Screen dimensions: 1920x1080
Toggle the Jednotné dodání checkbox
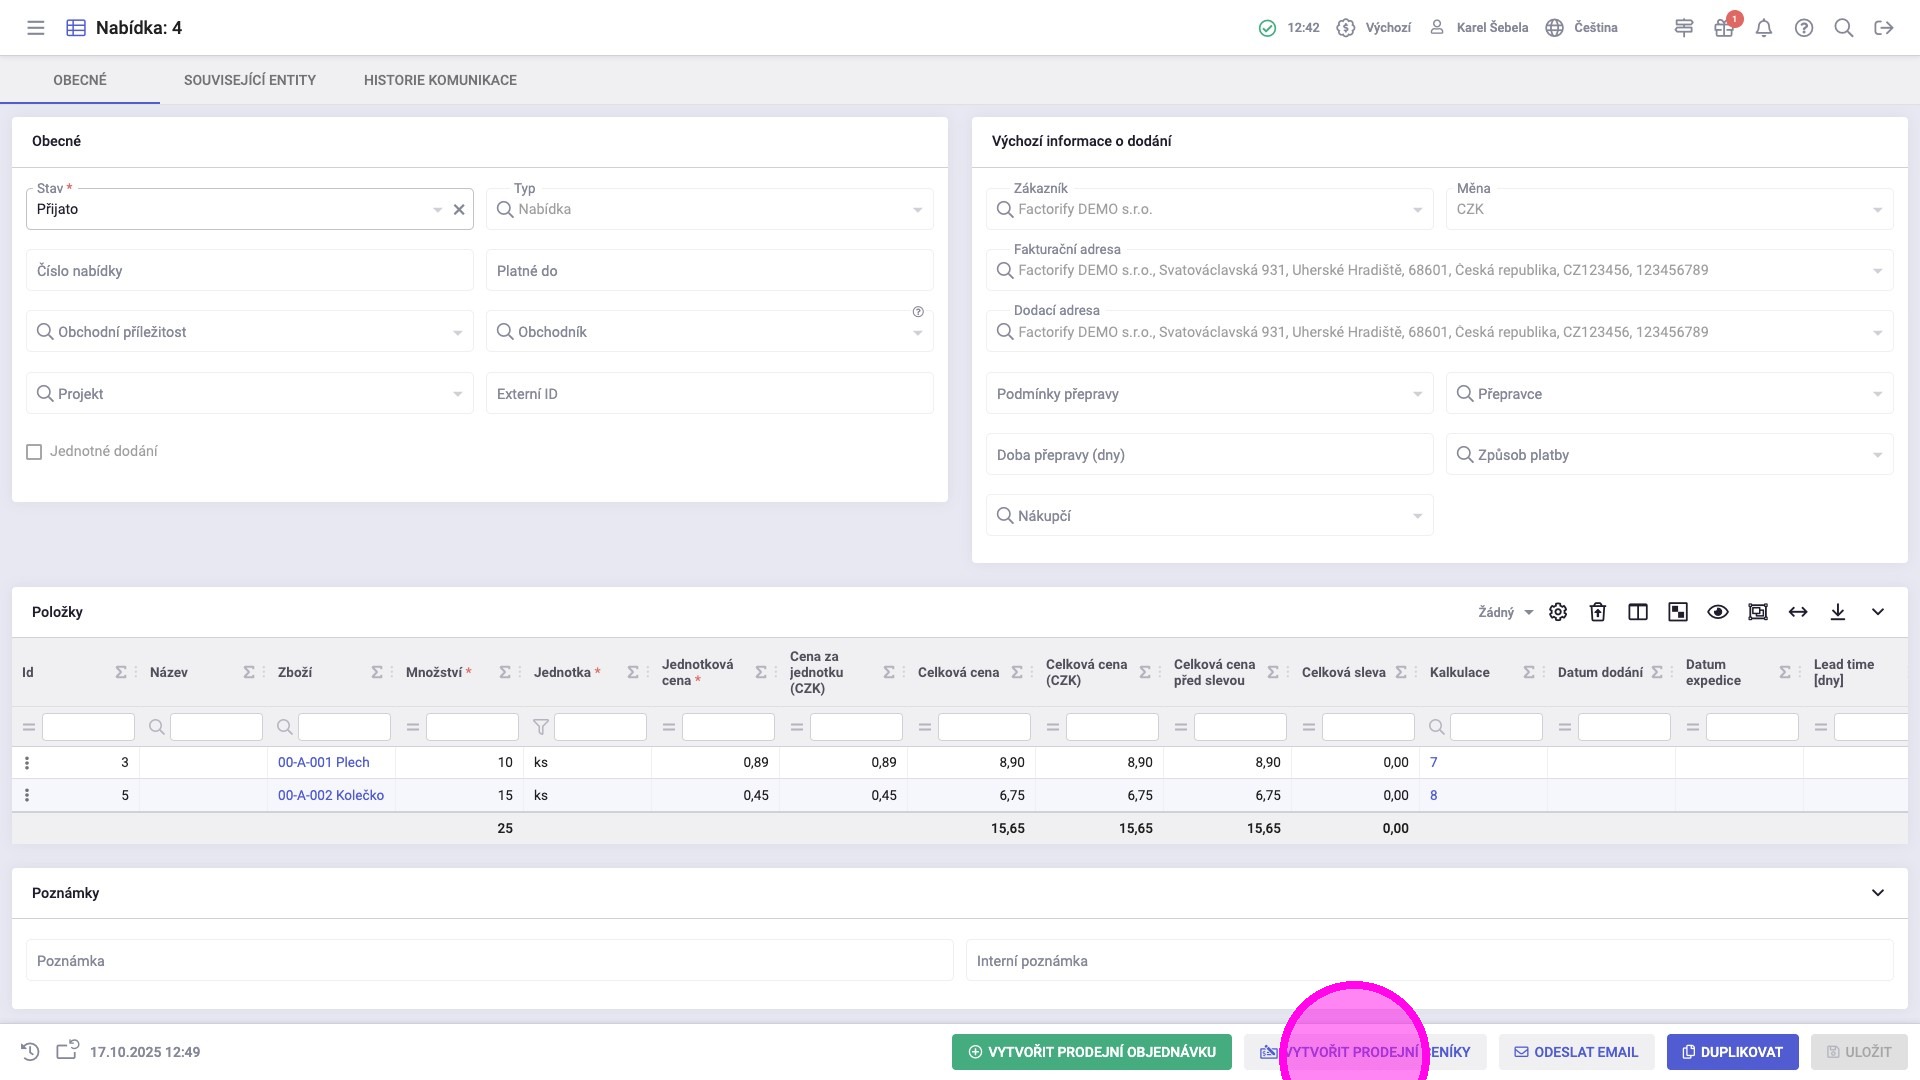coord(34,452)
